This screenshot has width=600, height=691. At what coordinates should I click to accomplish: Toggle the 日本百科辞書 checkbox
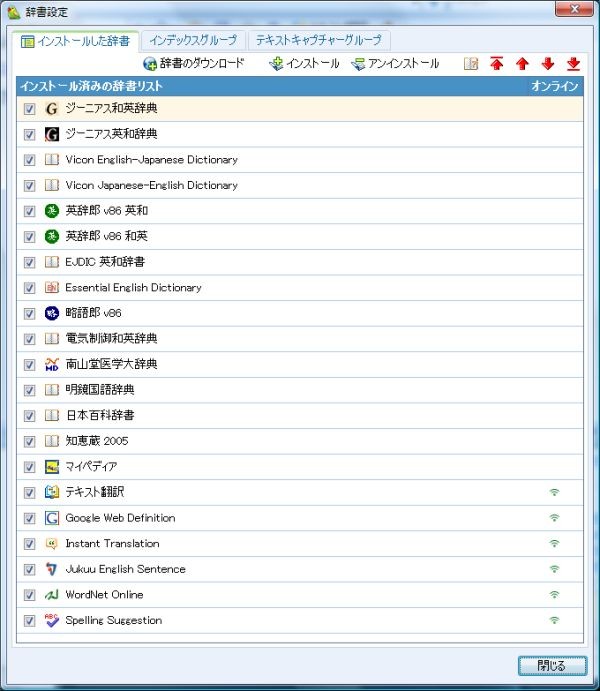[x=29, y=416]
